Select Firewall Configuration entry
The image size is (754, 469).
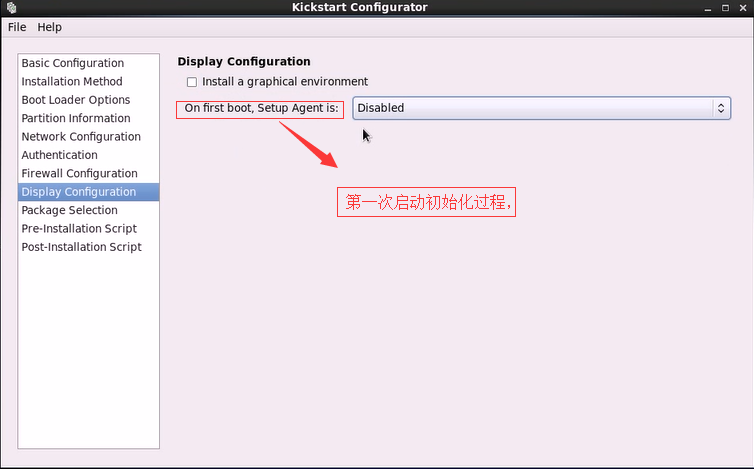coord(88,173)
